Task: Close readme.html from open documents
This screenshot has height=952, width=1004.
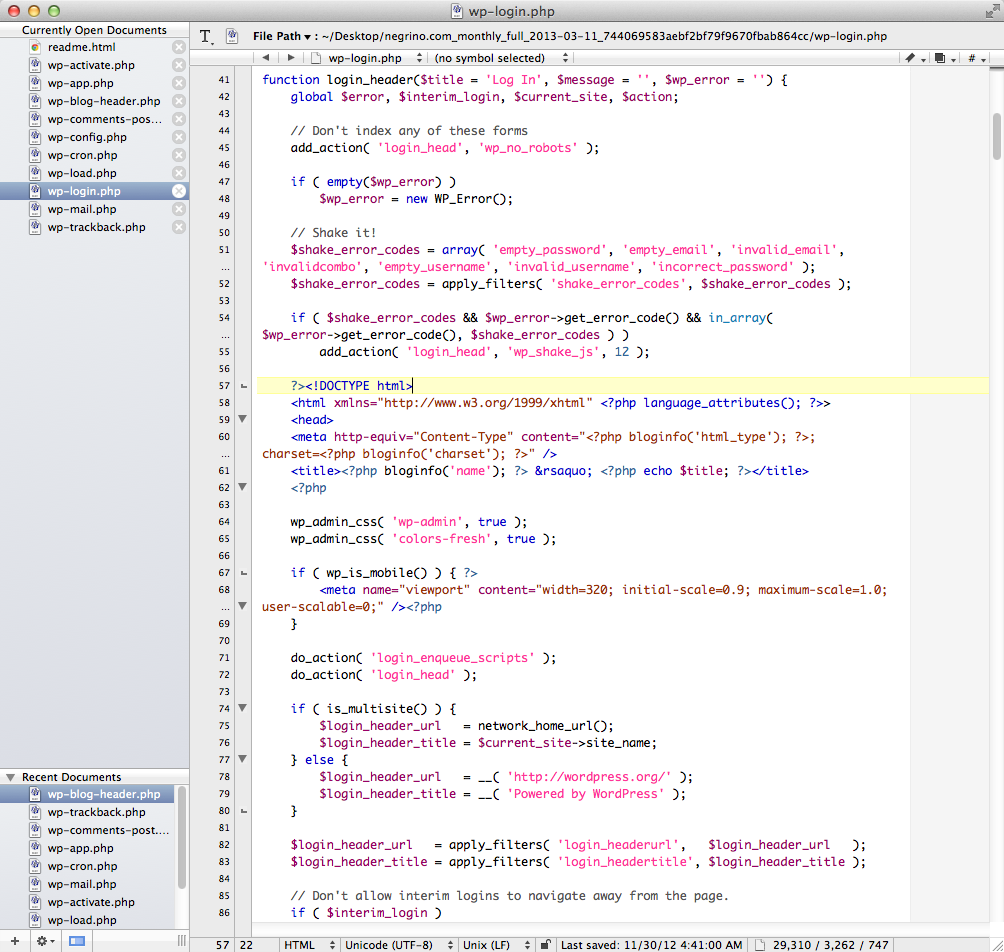Action: click(179, 47)
